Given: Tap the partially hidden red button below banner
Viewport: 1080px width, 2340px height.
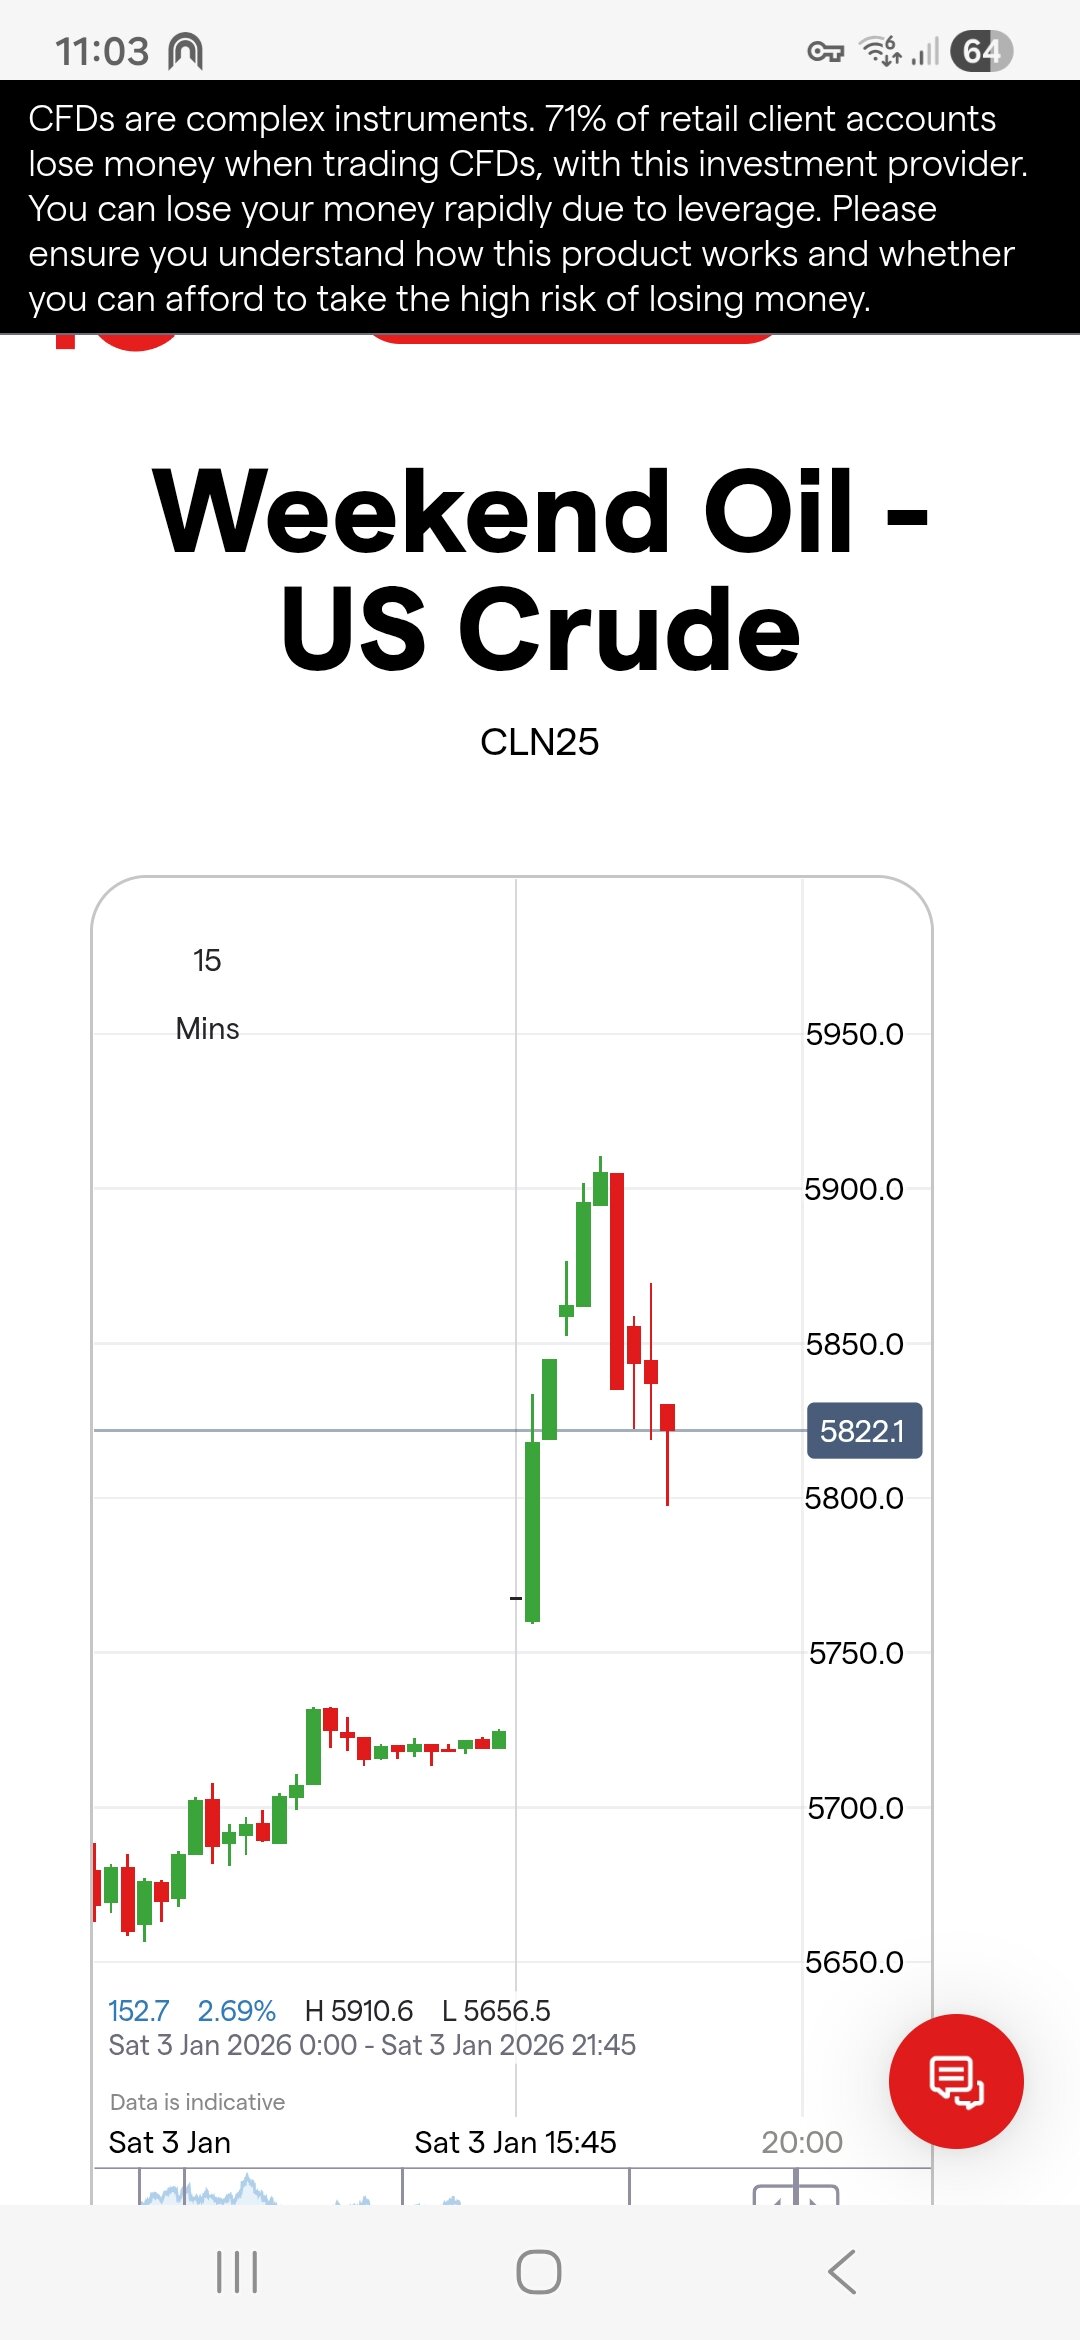Looking at the screenshot, I should (570, 339).
